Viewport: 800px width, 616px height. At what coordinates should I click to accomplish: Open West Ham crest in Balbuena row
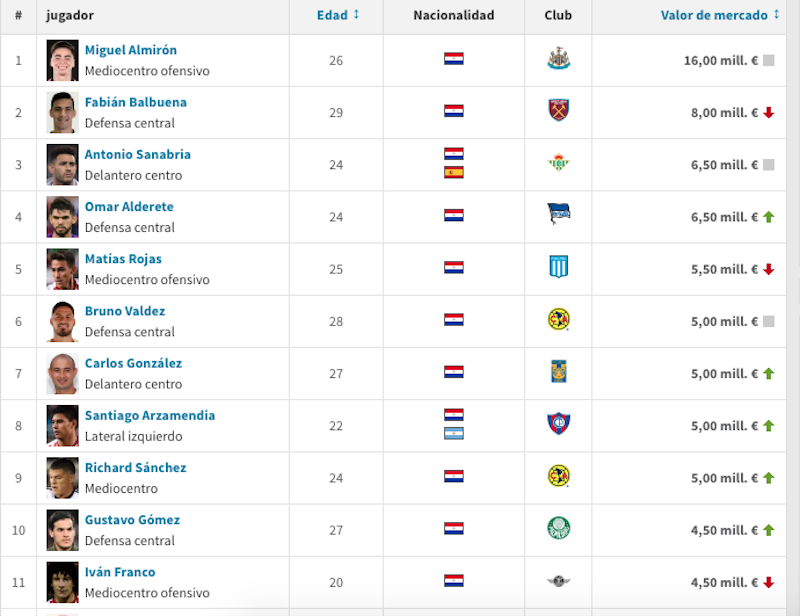coord(559,110)
